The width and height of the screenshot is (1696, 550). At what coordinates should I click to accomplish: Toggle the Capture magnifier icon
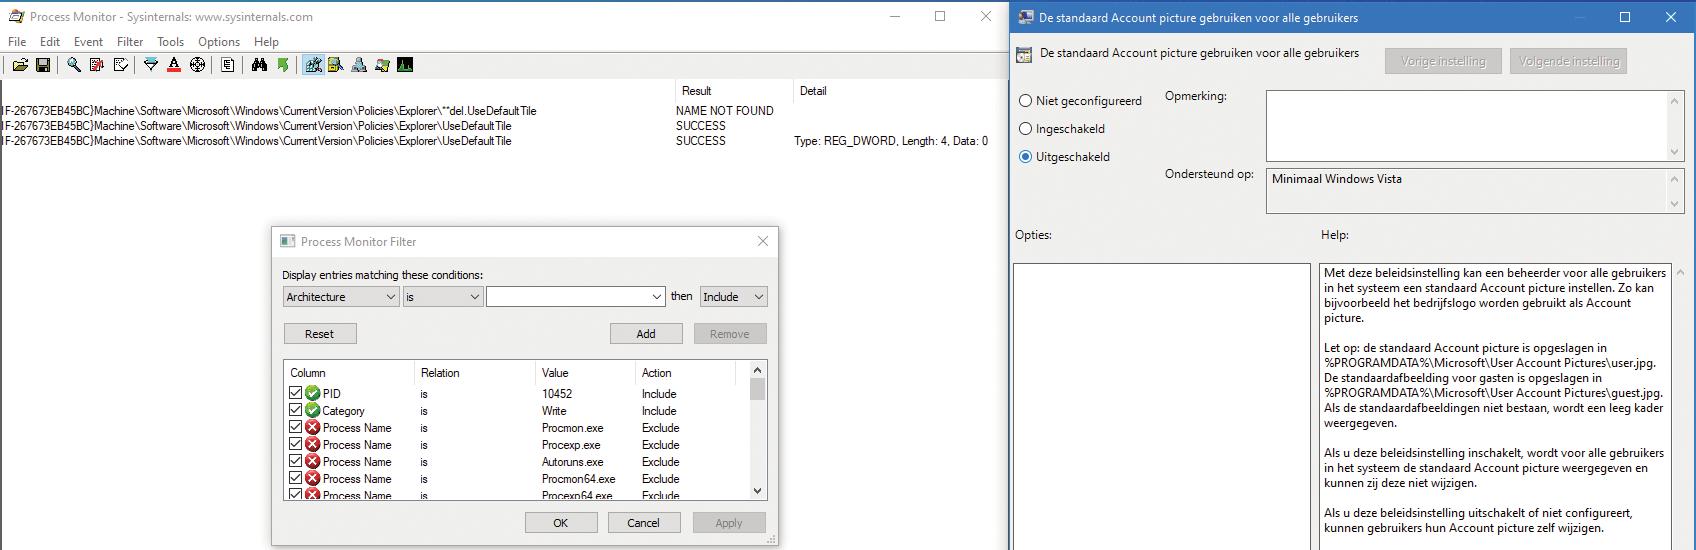[x=74, y=65]
